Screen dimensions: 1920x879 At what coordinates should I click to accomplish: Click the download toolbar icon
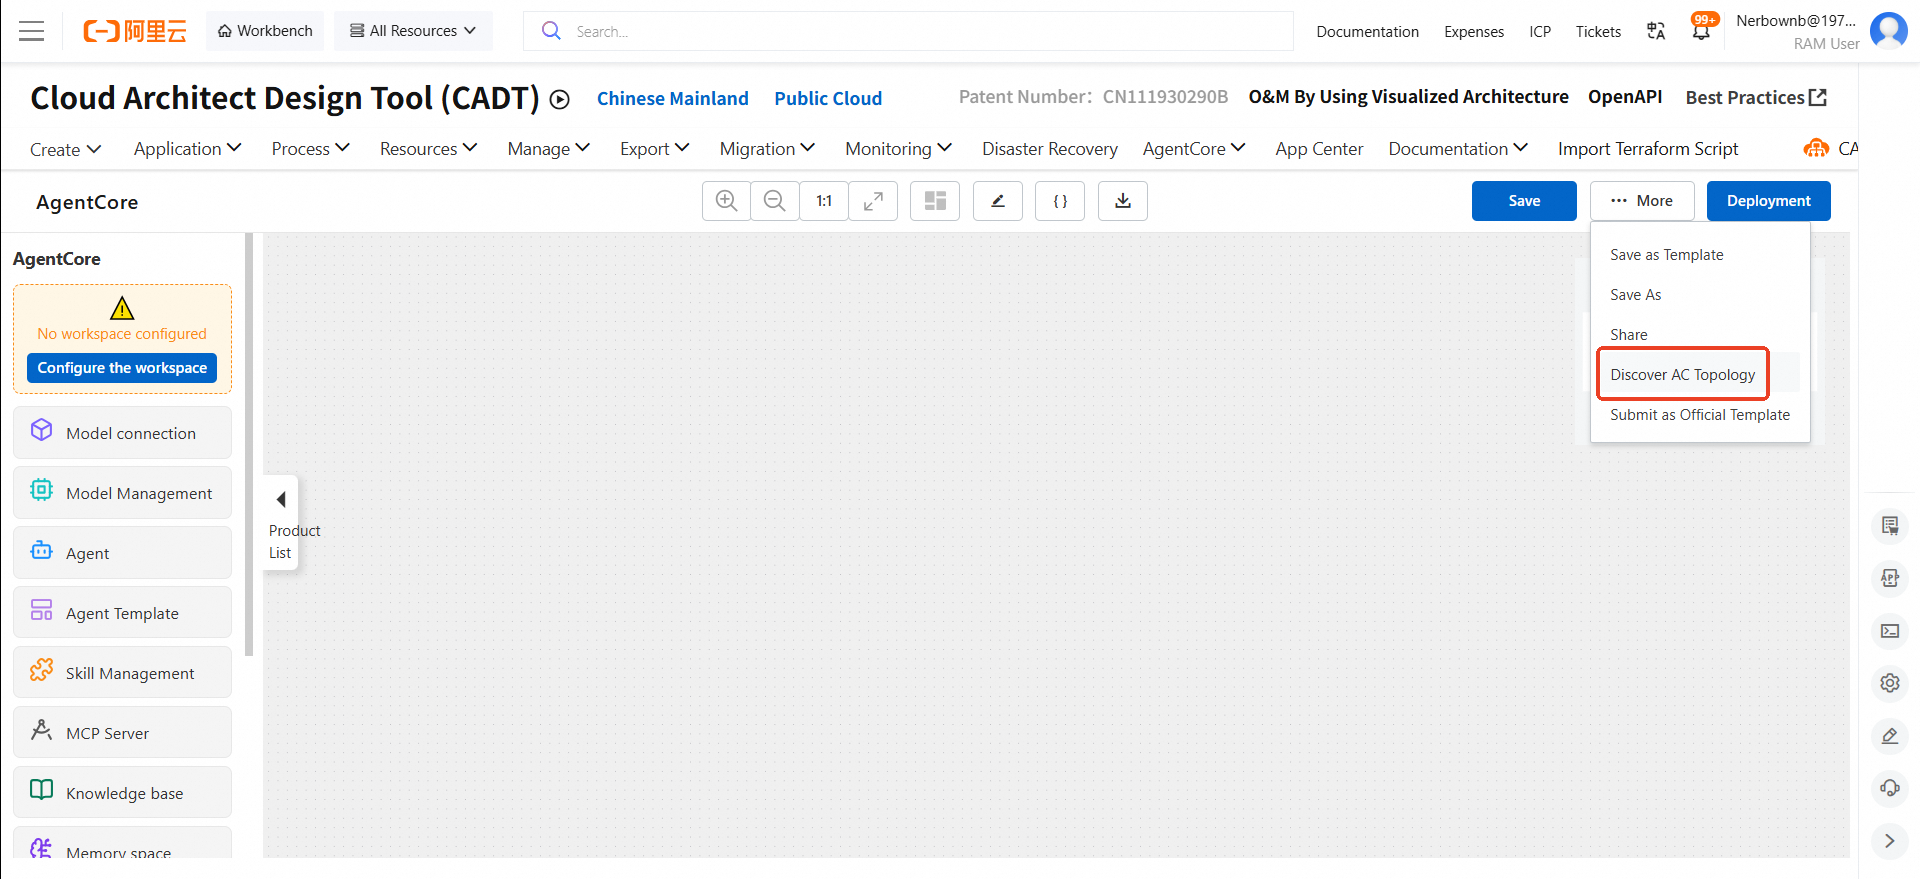[1123, 201]
